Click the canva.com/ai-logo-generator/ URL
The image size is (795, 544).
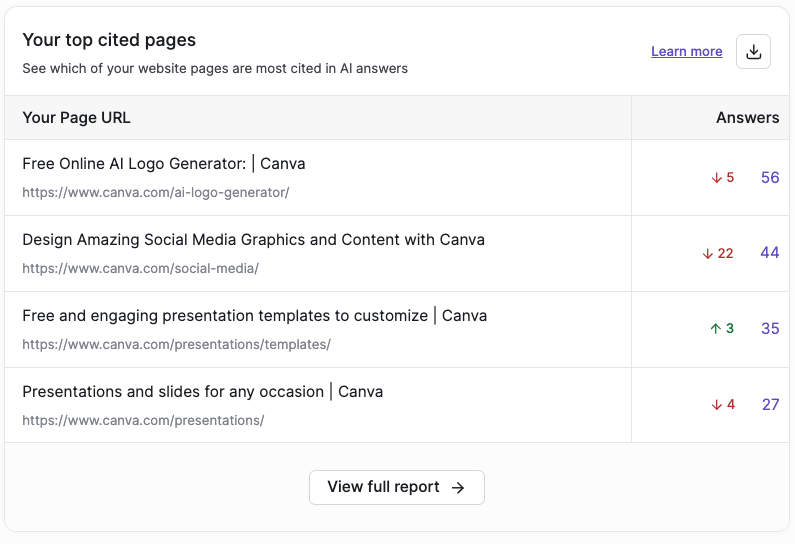[156, 193]
